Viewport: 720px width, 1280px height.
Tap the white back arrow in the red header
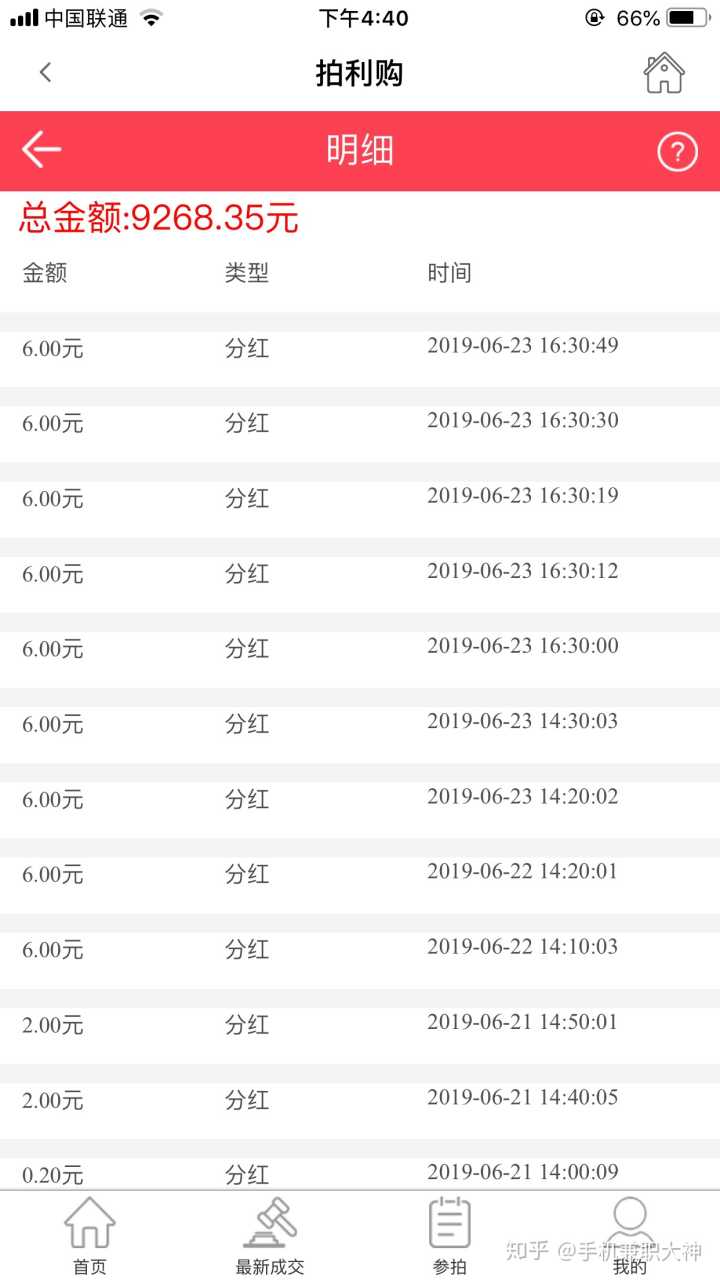point(42,150)
